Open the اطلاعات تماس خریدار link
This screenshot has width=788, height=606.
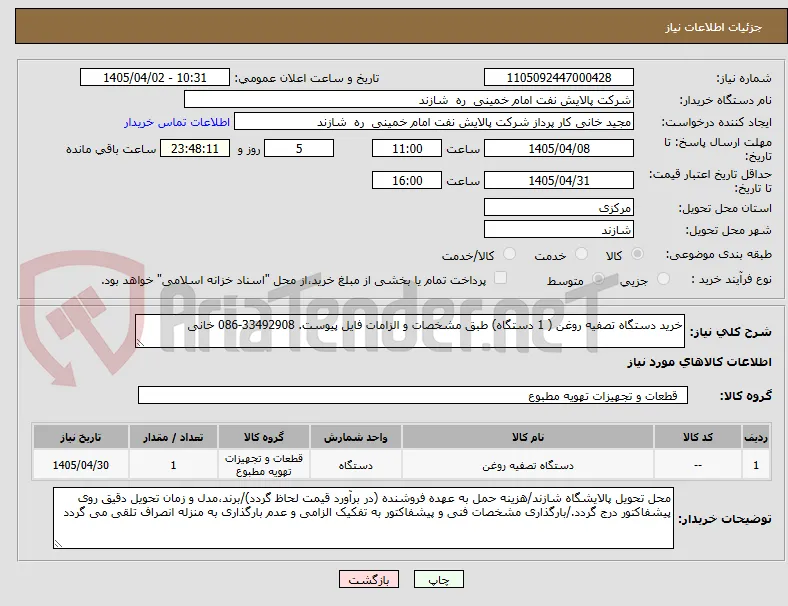point(177,122)
